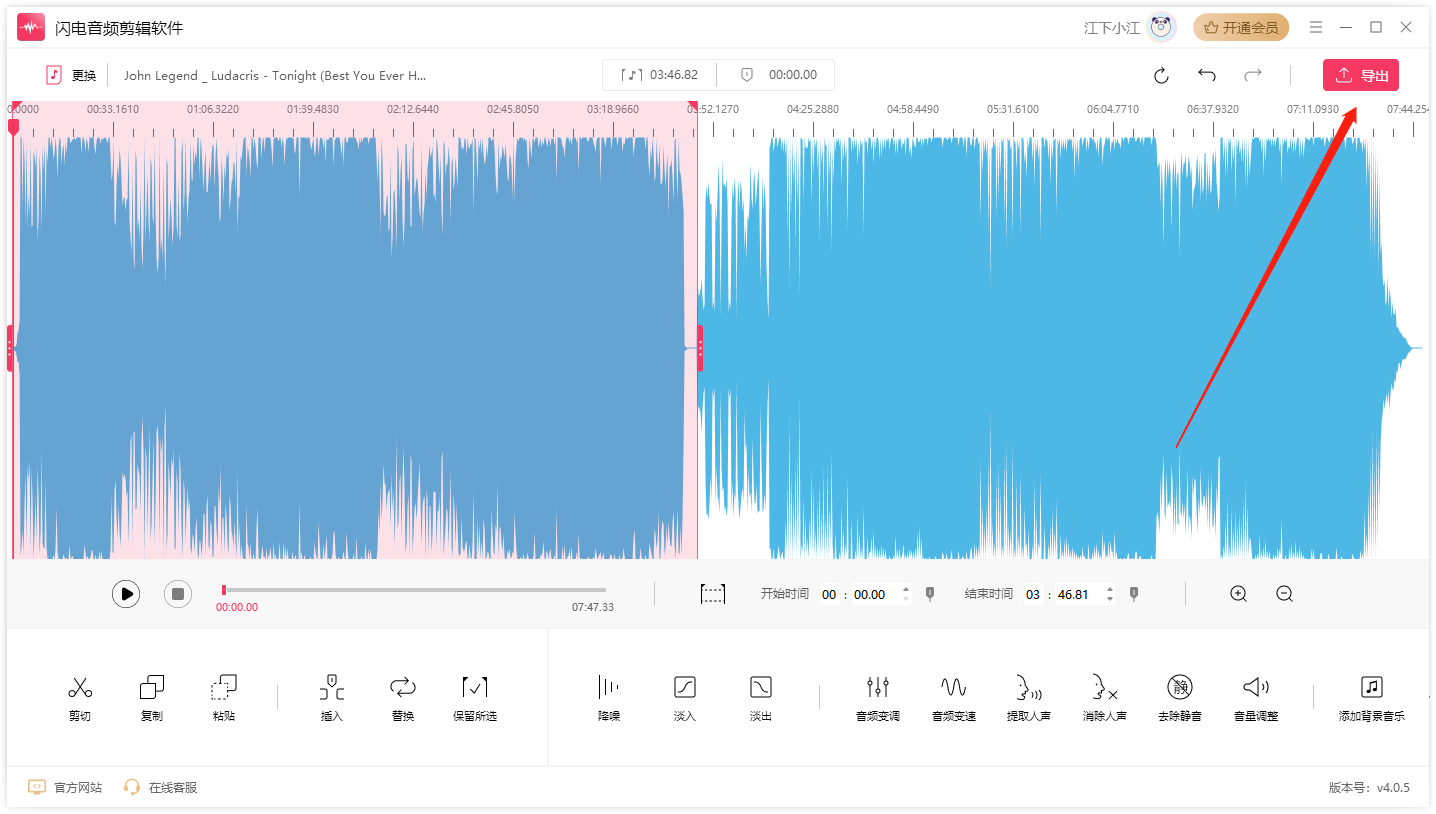Click the user name 江下小江

click(1112, 28)
